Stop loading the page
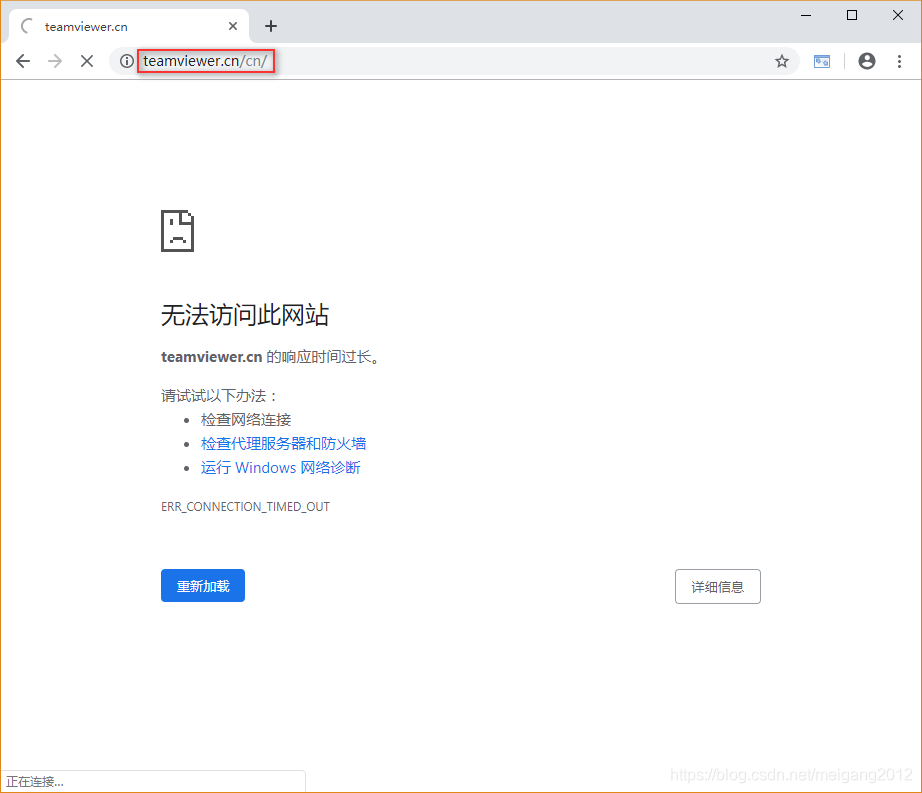This screenshot has height=793, width=922. coord(87,61)
